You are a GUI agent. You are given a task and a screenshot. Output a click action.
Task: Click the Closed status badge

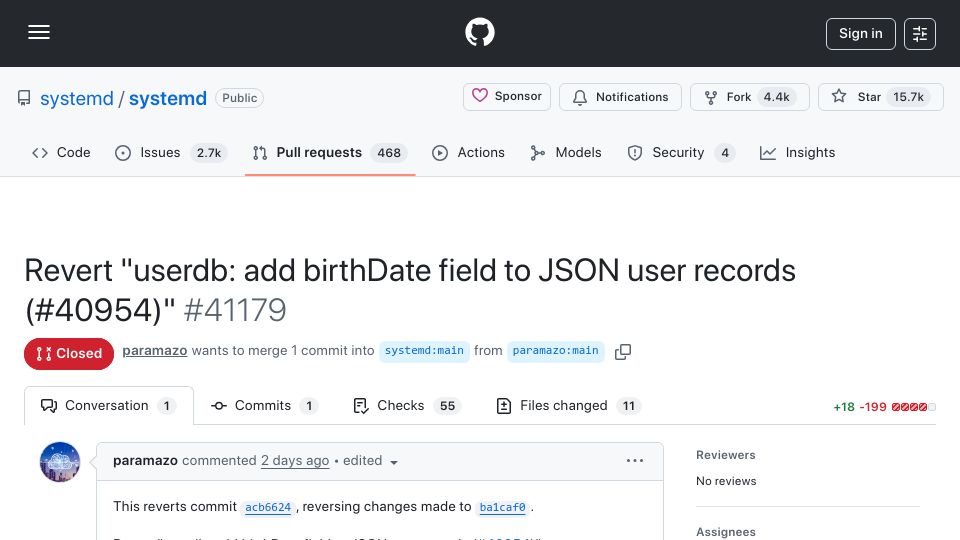[69, 354]
